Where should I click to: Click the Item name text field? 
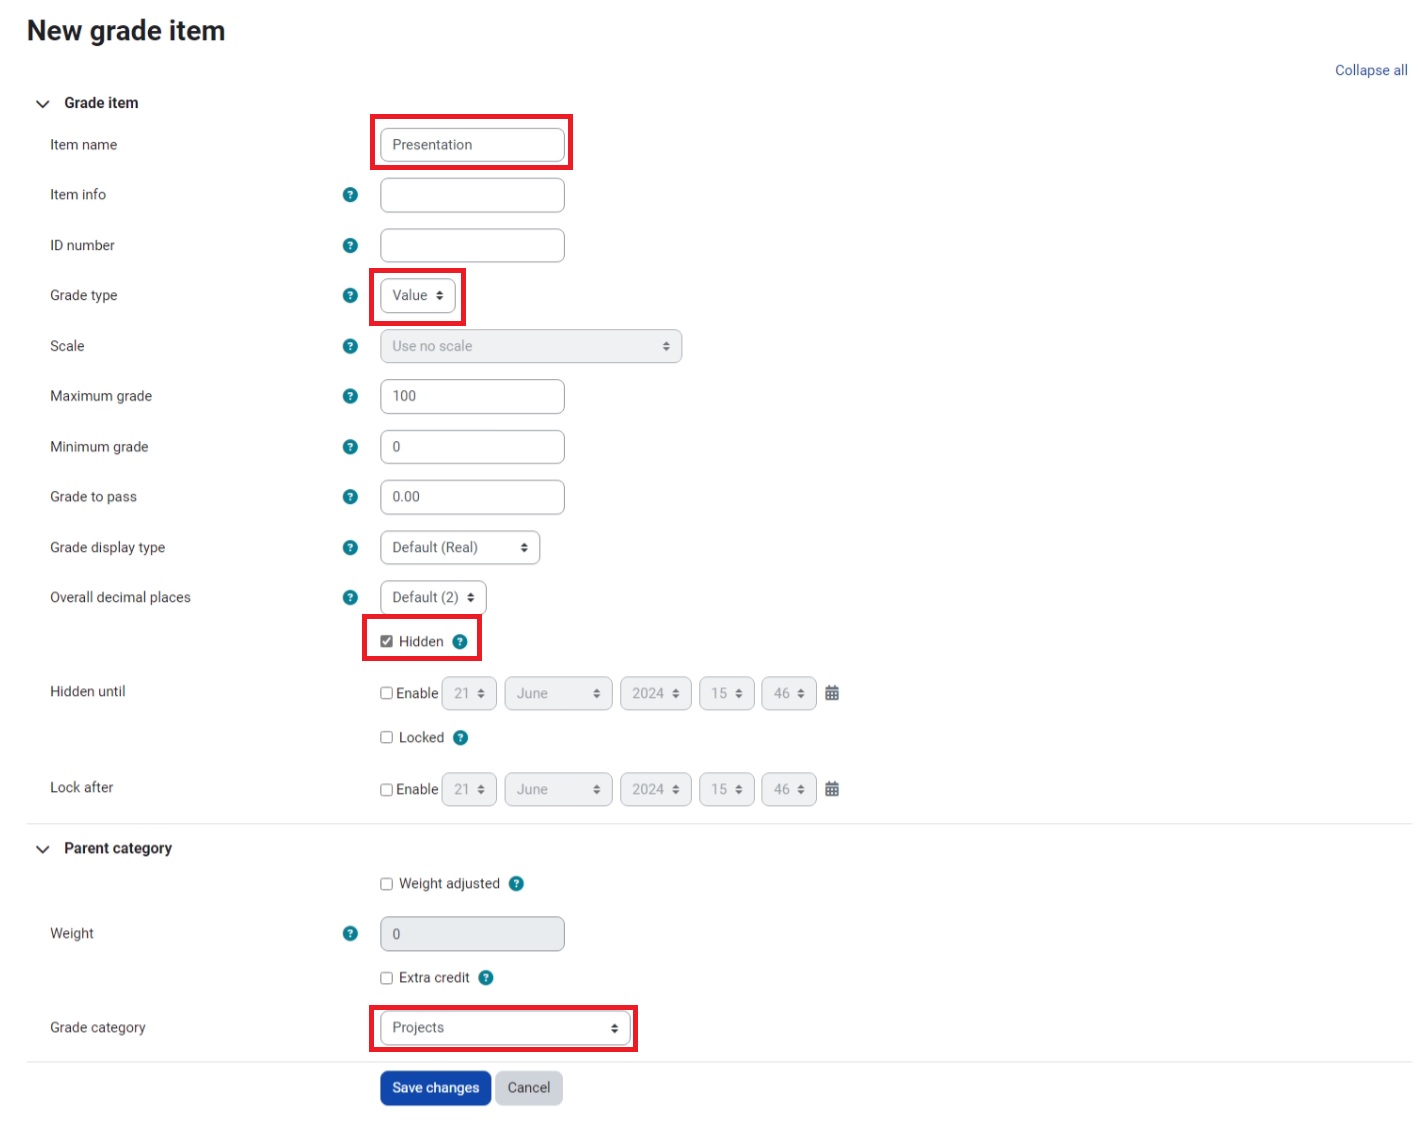tap(472, 145)
